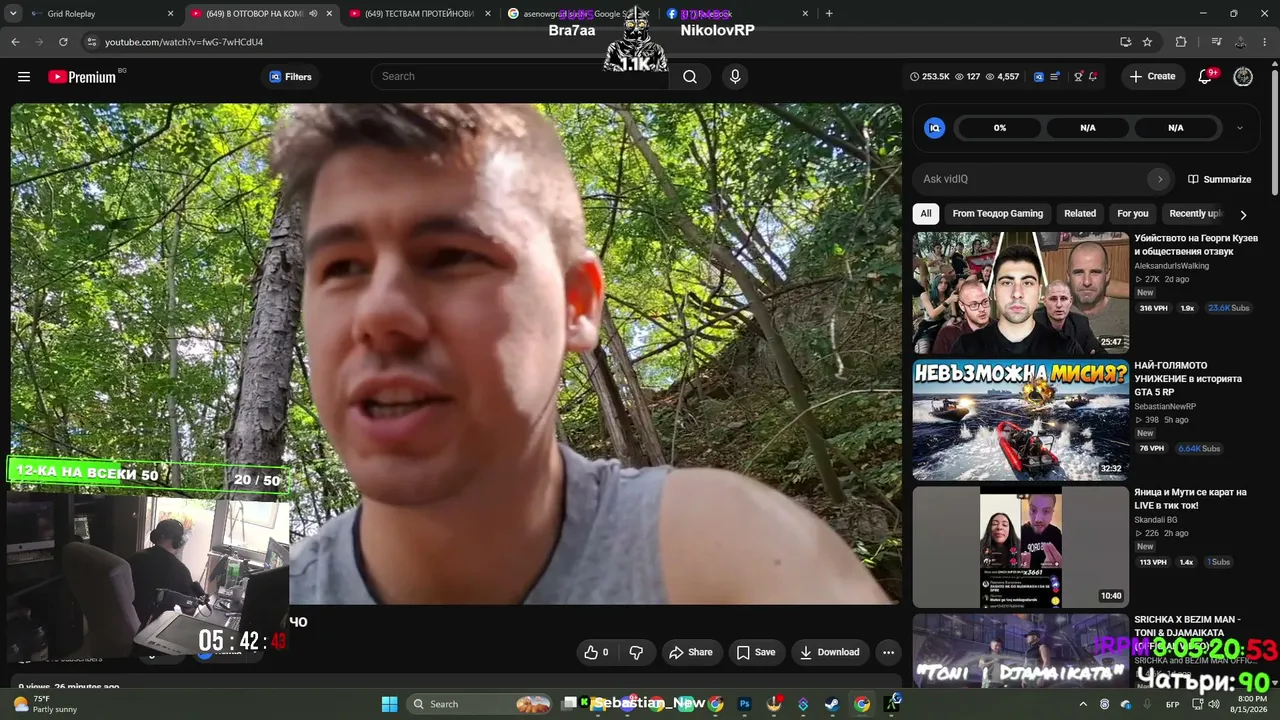The width and height of the screenshot is (1280, 720).
Task: Open more actions three-dot button under video
Action: [888, 652]
